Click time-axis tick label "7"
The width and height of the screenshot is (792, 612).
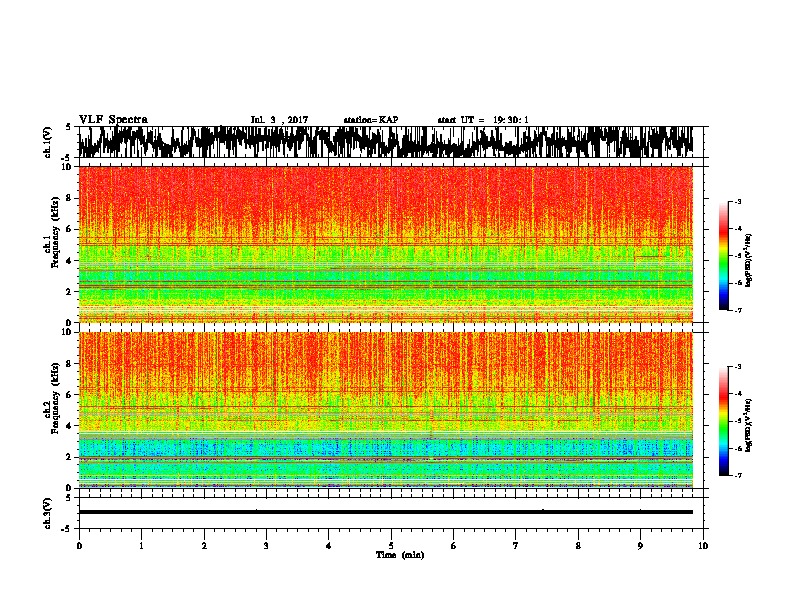point(516,546)
